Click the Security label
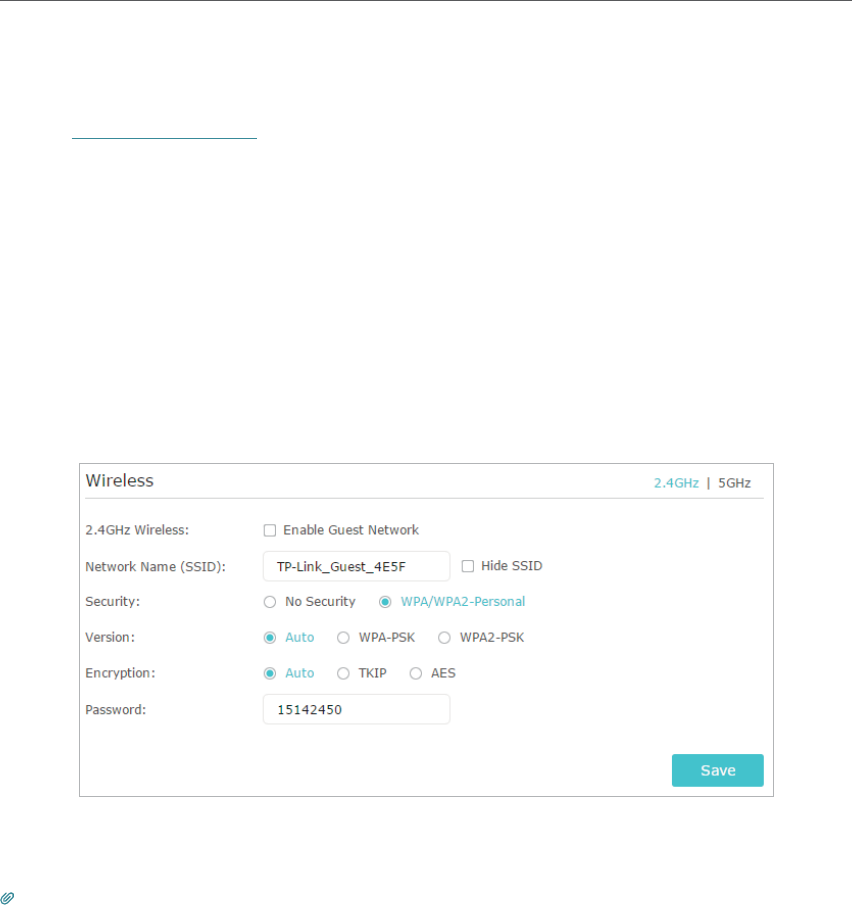 pyautogui.click(x=113, y=601)
